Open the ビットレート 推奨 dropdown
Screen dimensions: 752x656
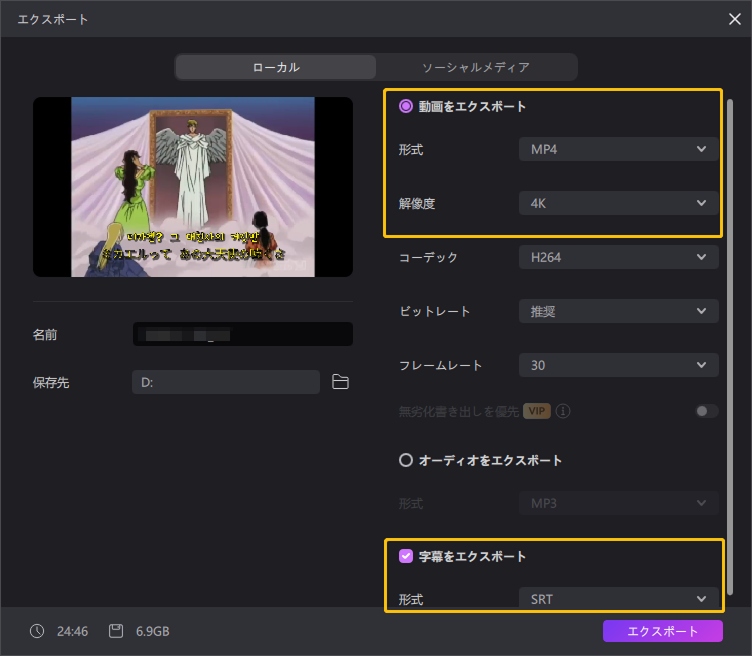(618, 311)
